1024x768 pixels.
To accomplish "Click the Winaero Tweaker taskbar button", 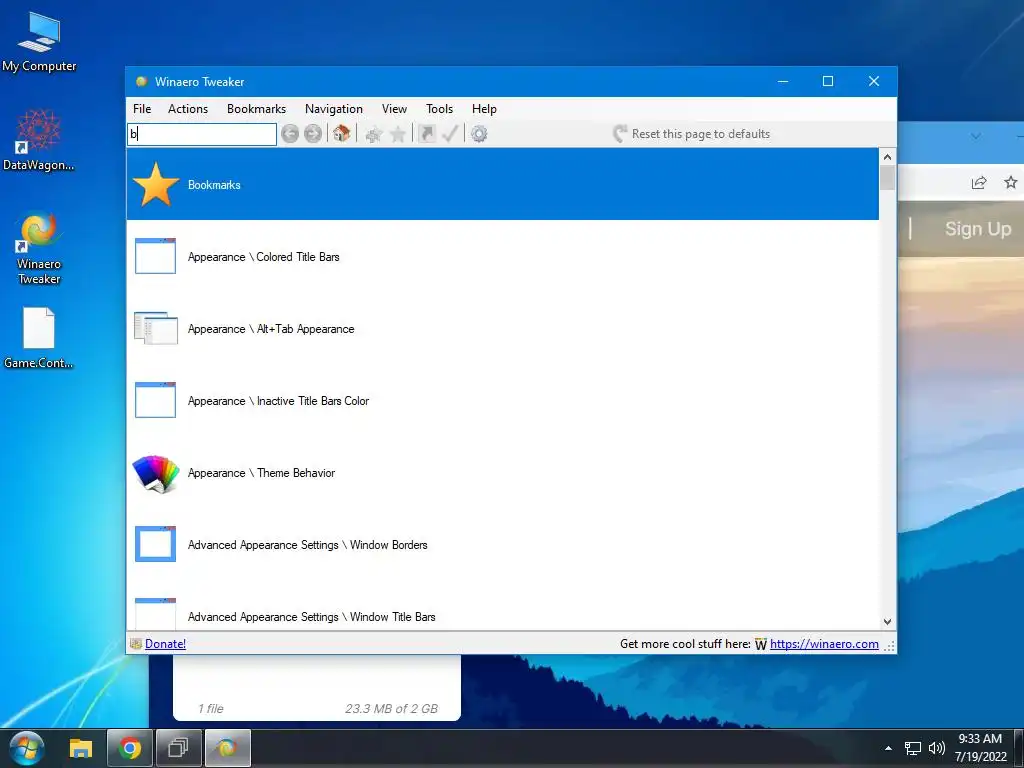I will coord(227,748).
